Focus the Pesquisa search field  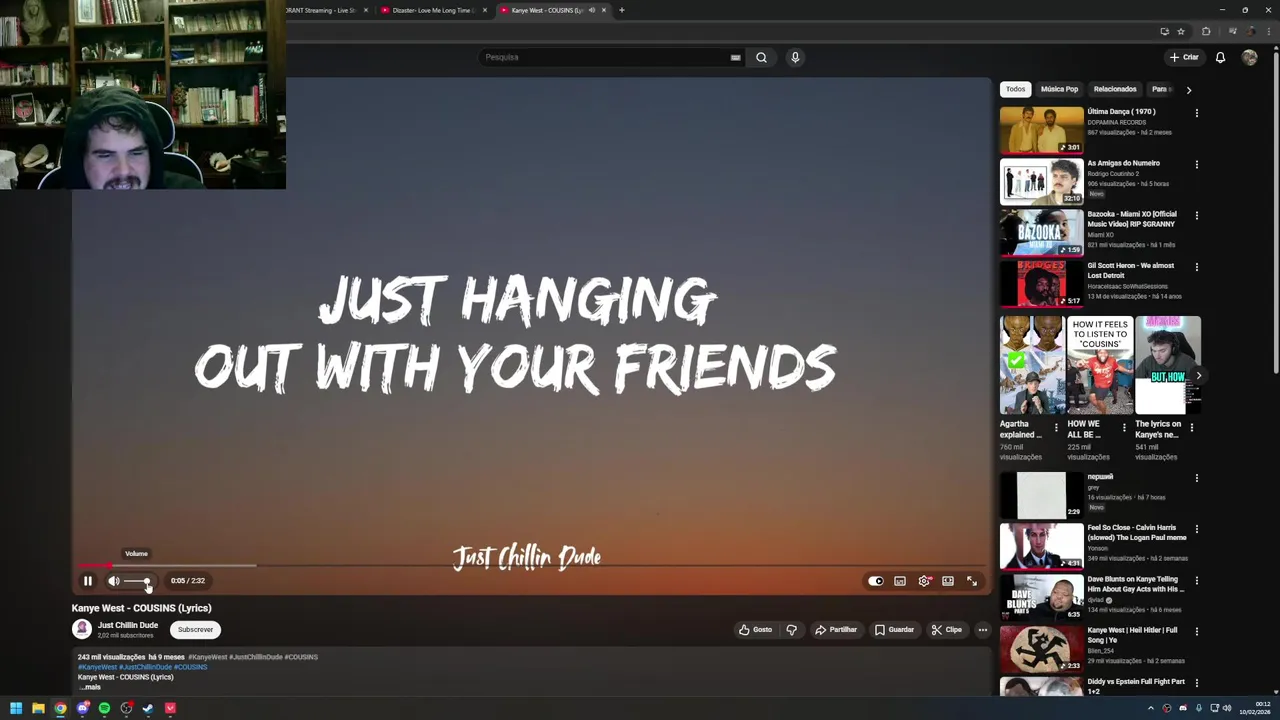pos(605,57)
